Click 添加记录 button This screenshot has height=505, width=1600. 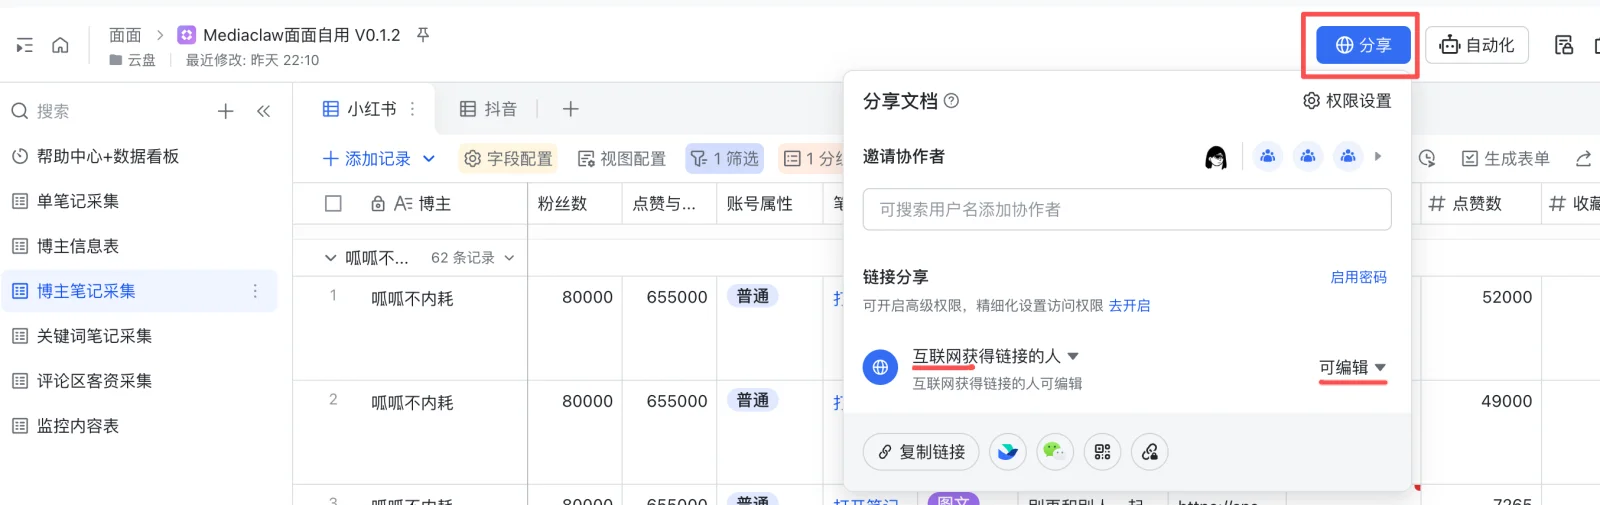pos(366,159)
